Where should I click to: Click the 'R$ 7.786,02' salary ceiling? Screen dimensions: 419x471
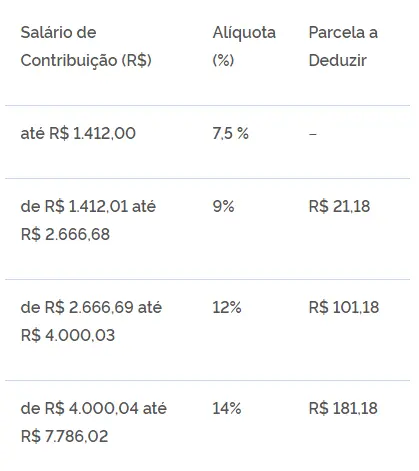coord(65,436)
